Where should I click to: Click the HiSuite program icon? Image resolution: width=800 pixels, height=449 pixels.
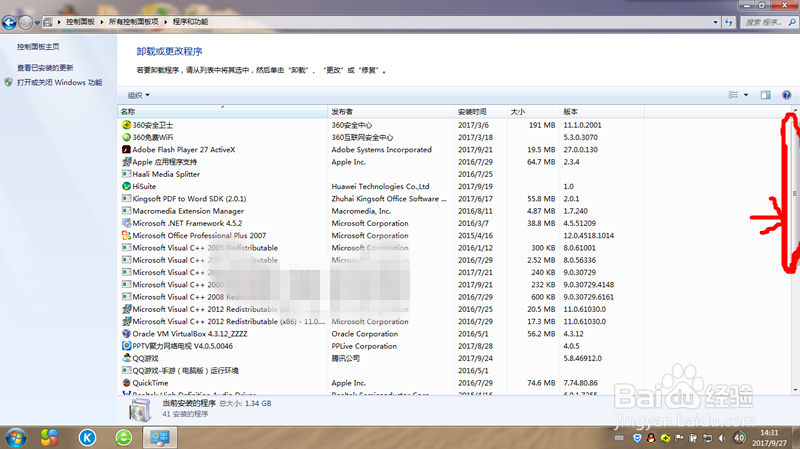(x=127, y=186)
